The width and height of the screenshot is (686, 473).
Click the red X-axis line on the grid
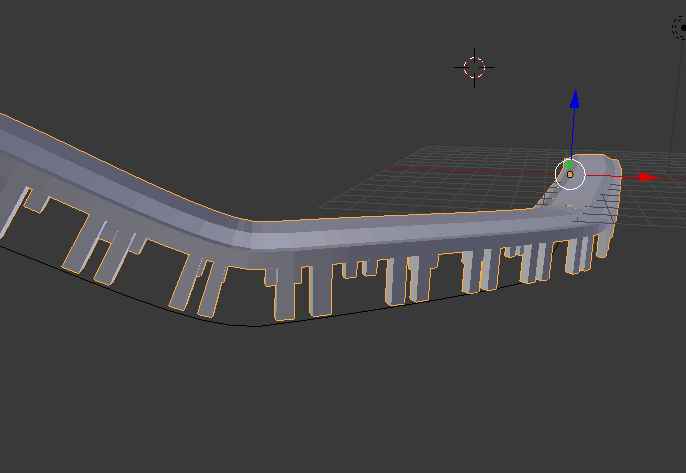click(x=460, y=171)
